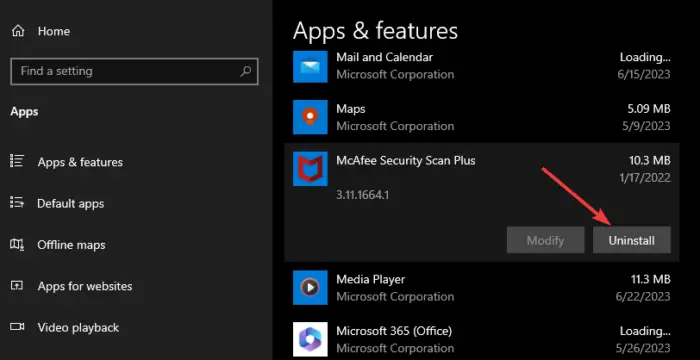Click the Home house icon
The height and width of the screenshot is (360, 700).
click(18, 31)
